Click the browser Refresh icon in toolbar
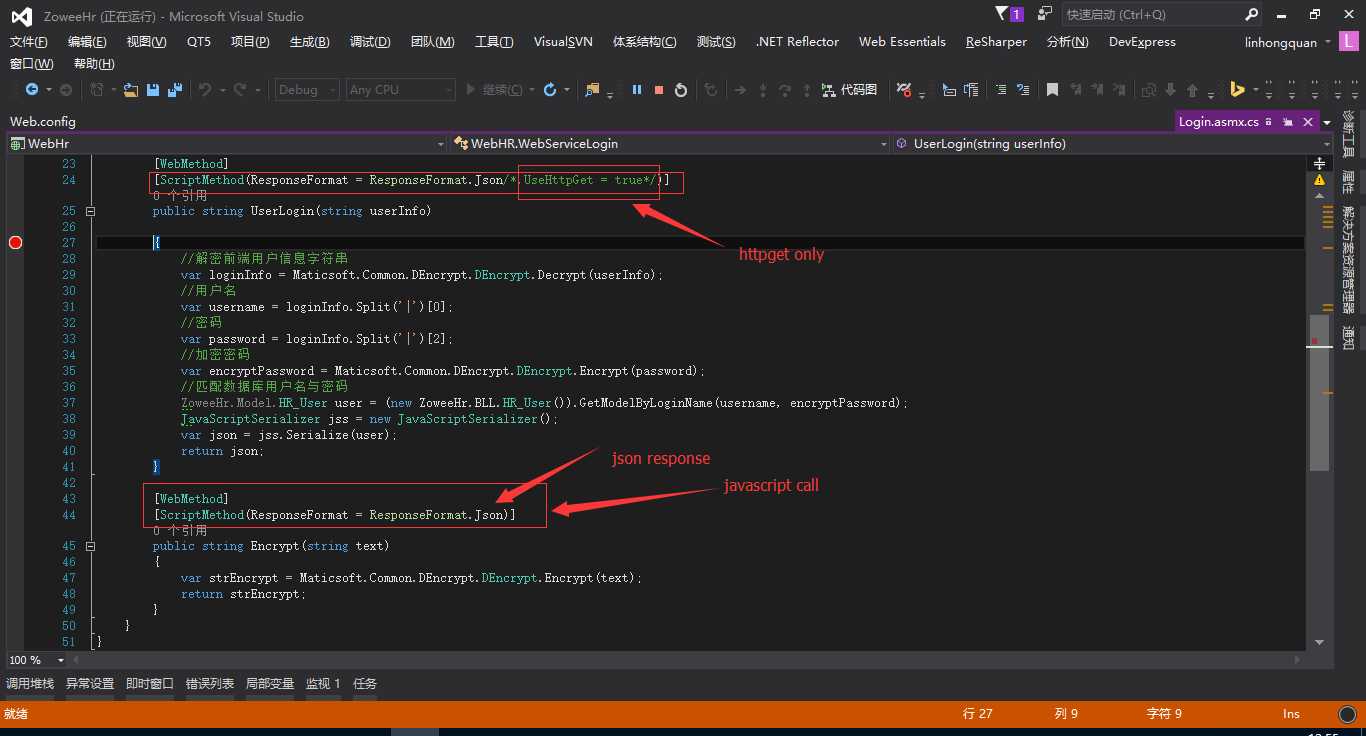The width and height of the screenshot is (1366, 736). [x=550, y=90]
